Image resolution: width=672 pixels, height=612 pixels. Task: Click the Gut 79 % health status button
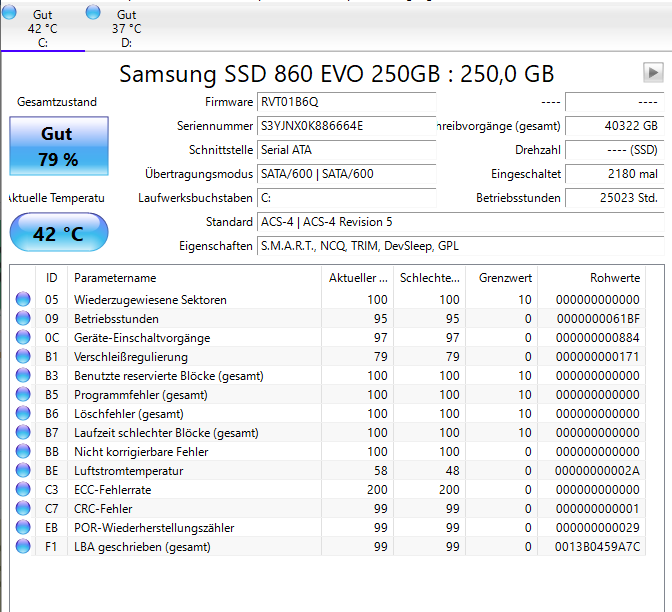(59, 146)
